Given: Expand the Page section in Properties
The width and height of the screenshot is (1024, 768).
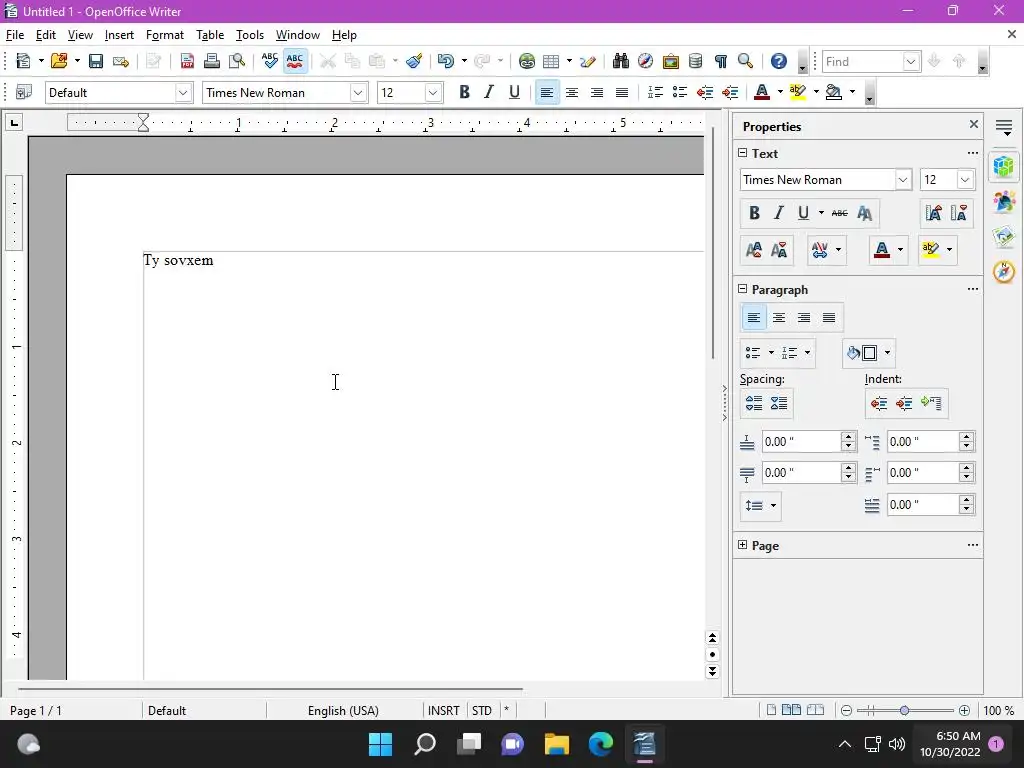Looking at the screenshot, I should click(743, 545).
